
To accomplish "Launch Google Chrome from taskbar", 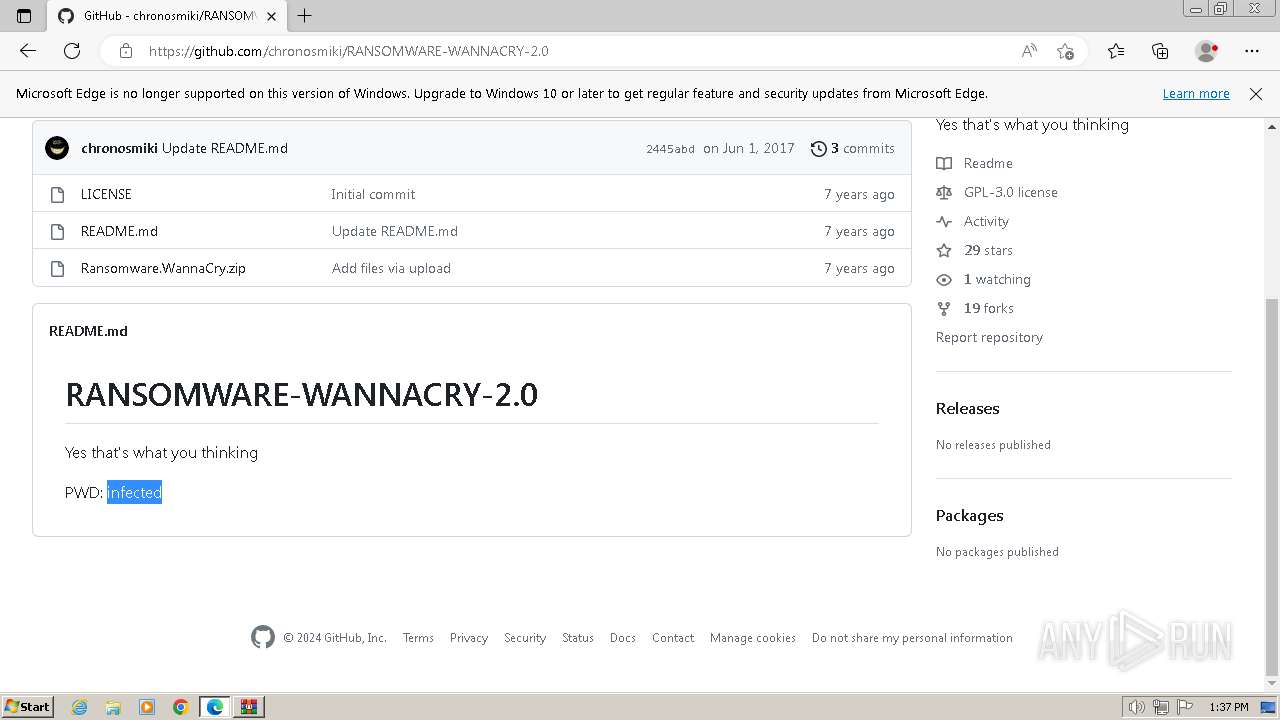I will pyautogui.click(x=181, y=707).
